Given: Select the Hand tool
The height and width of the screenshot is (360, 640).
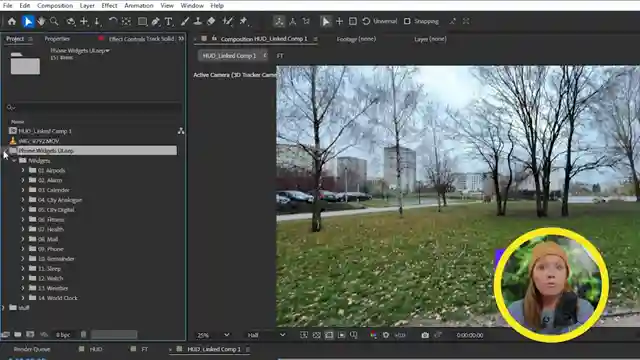Looking at the screenshot, I should point(41,21).
